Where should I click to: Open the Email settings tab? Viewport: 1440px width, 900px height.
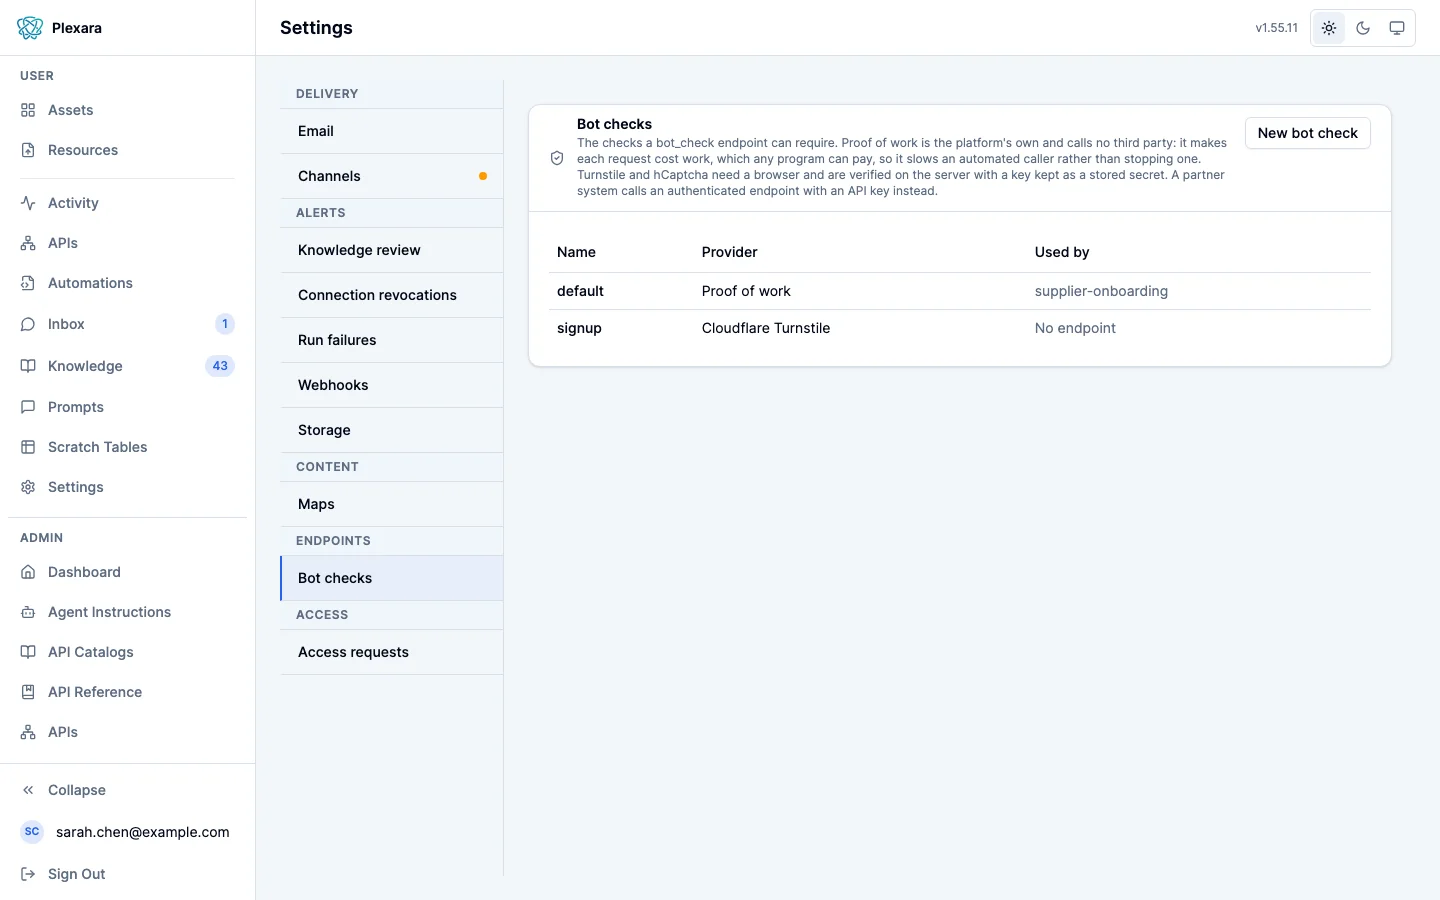click(392, 131)
